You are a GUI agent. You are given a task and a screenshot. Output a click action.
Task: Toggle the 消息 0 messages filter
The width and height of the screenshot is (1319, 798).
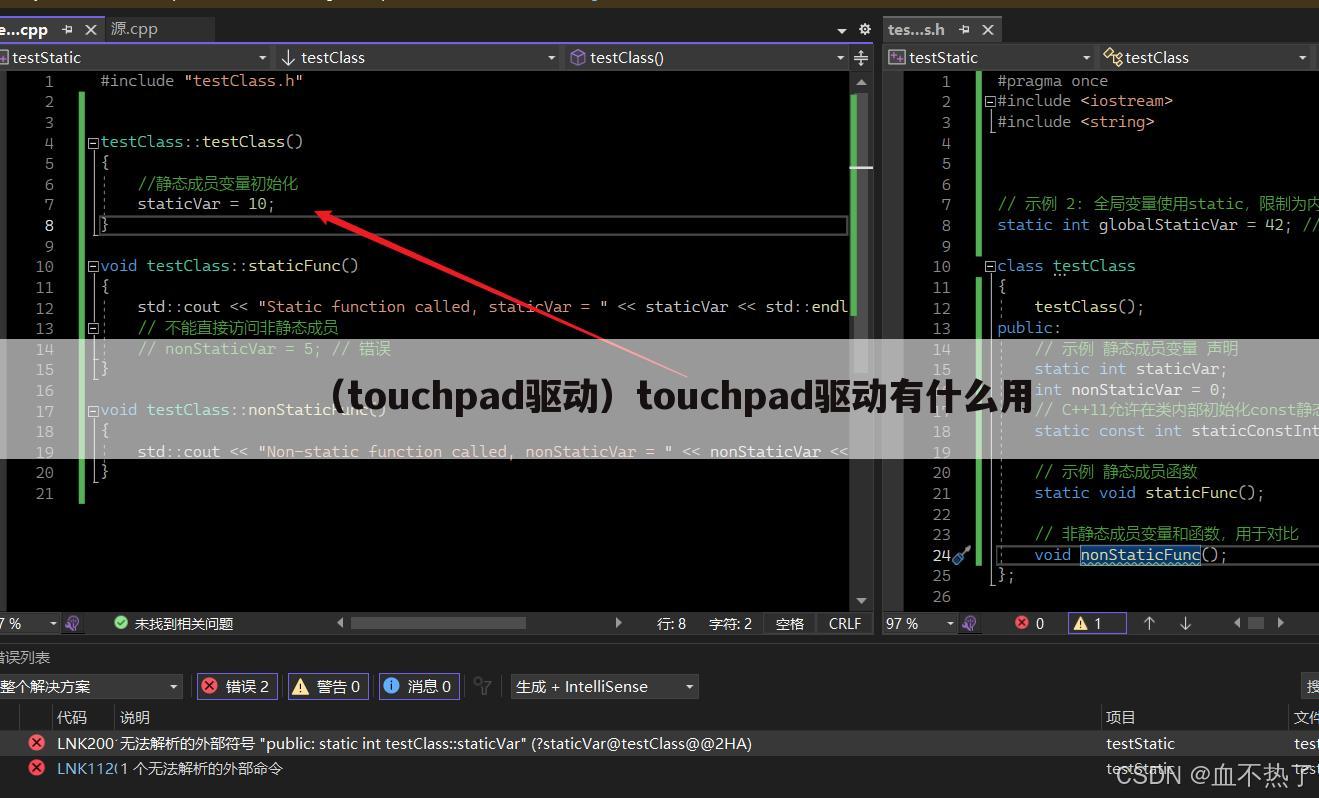419,686
